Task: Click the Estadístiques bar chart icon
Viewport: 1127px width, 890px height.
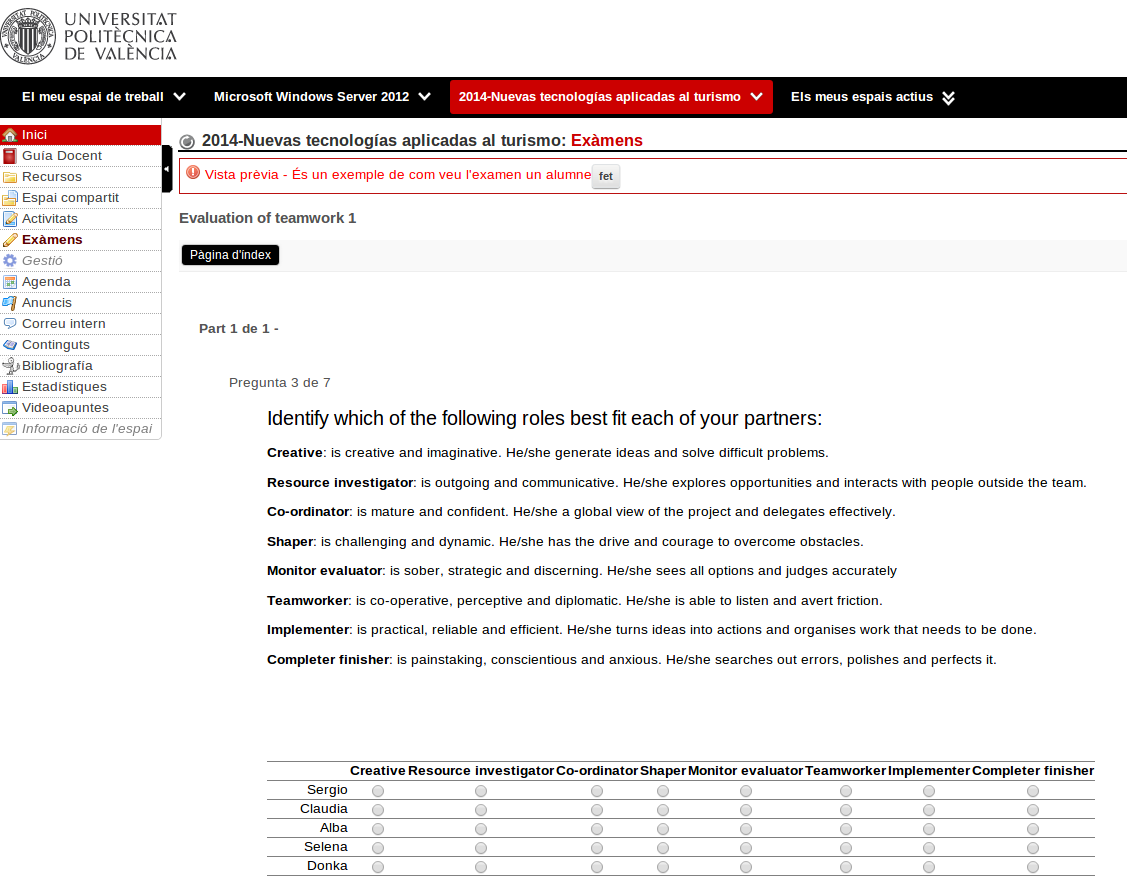Action: click(x=10, y=387)
